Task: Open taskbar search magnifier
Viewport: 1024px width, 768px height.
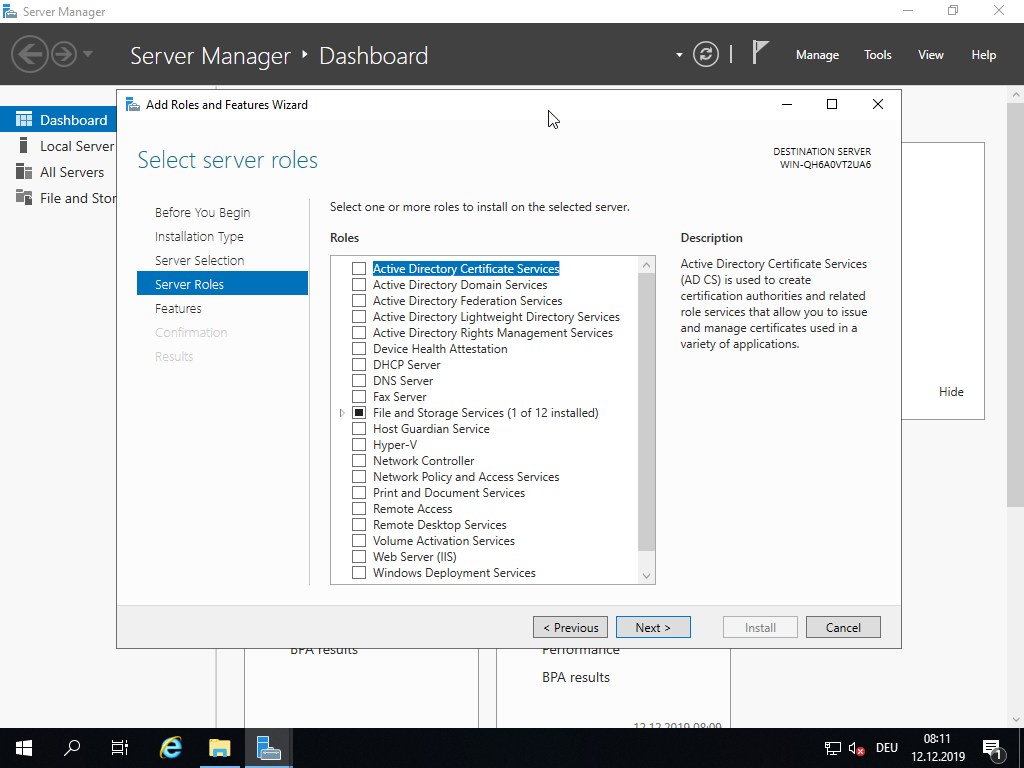Action: pyautogui.click(x=72, y=748)
